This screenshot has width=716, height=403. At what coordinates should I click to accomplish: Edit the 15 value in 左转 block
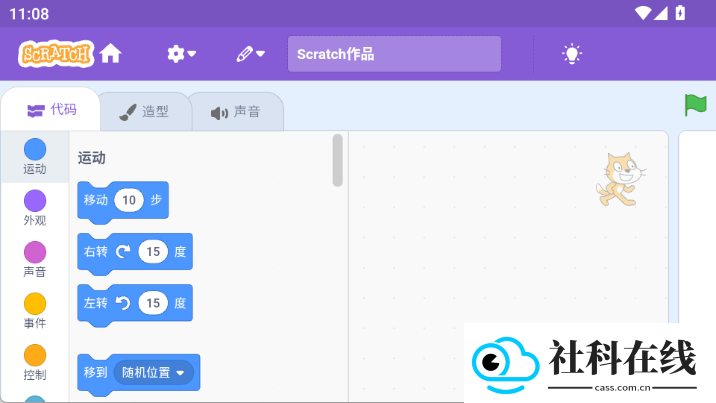pyautogui.click(x=153, y=303)
